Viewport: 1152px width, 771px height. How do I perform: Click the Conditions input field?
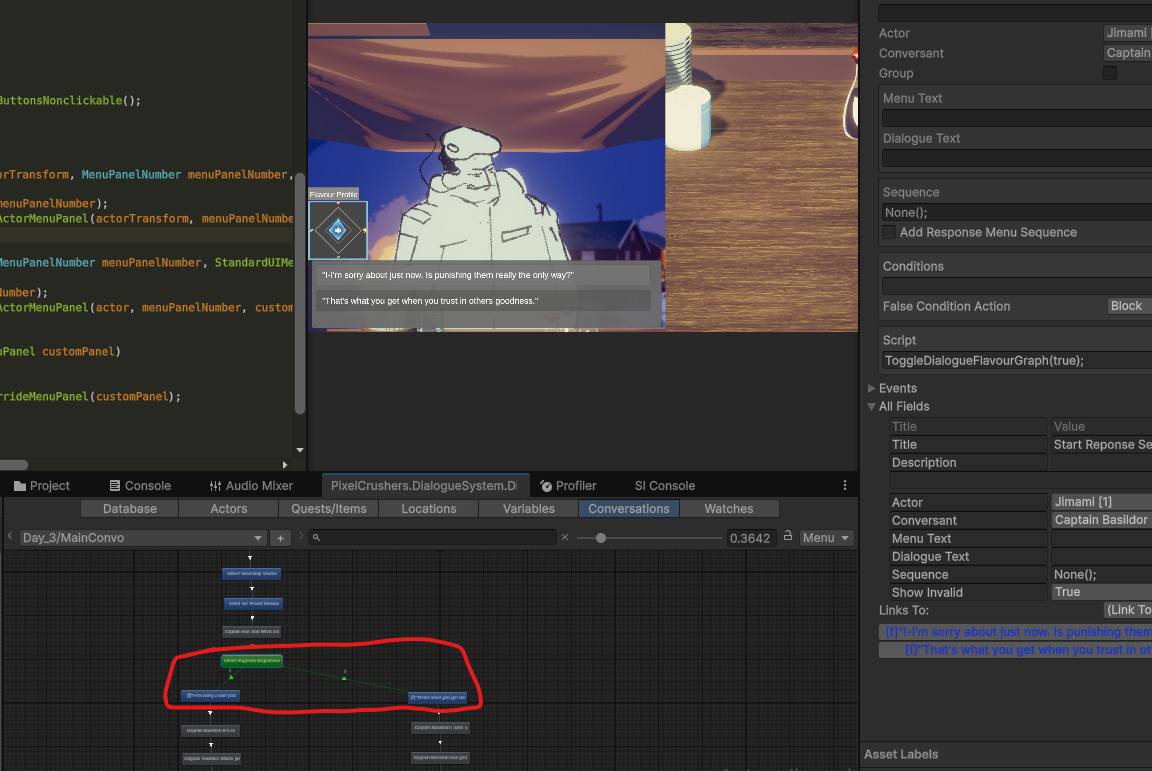[1017, 286]
